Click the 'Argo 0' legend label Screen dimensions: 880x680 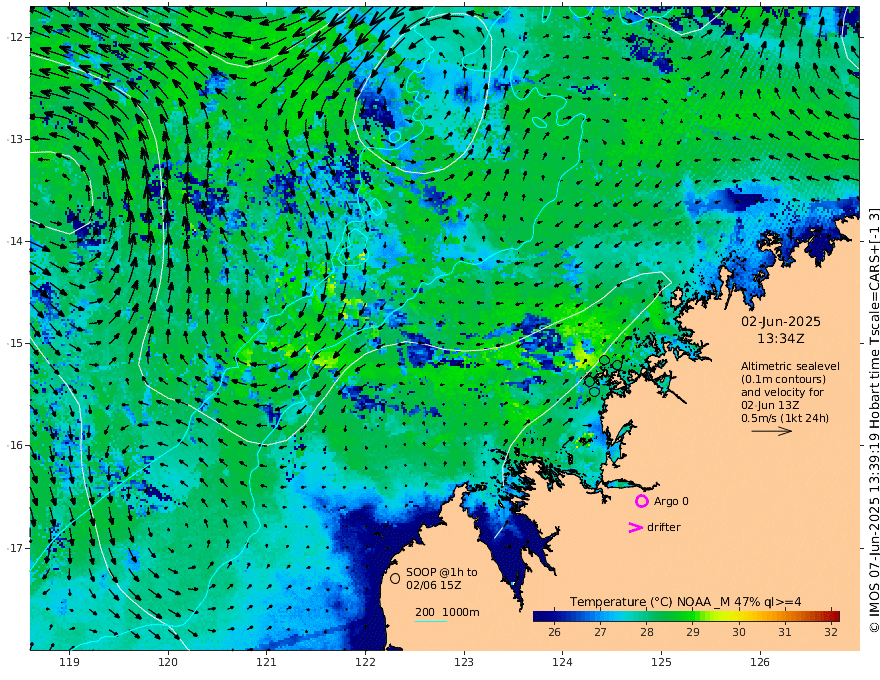(x=671, y=501)
